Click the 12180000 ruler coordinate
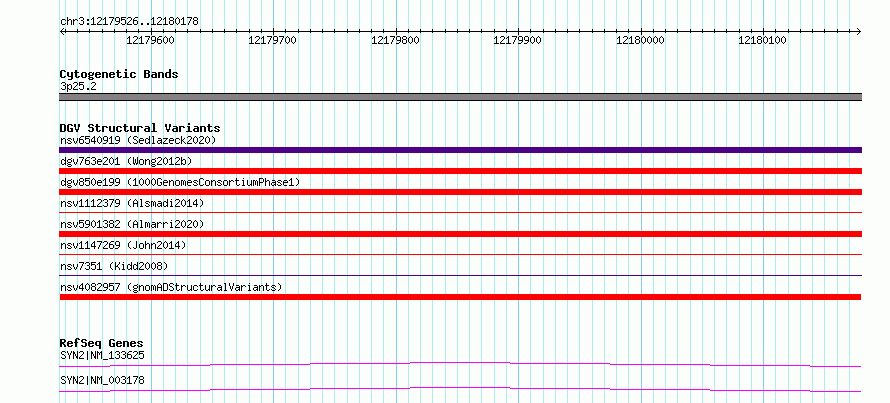This screenshot has height=403, width=890. pyautogui.click(x=640, y=40)
